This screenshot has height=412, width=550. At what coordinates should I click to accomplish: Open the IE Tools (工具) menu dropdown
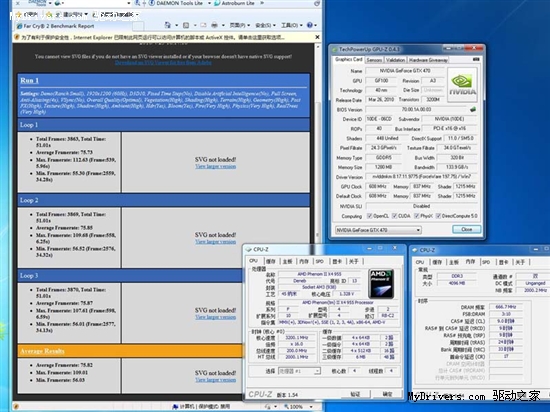point(291,25)
